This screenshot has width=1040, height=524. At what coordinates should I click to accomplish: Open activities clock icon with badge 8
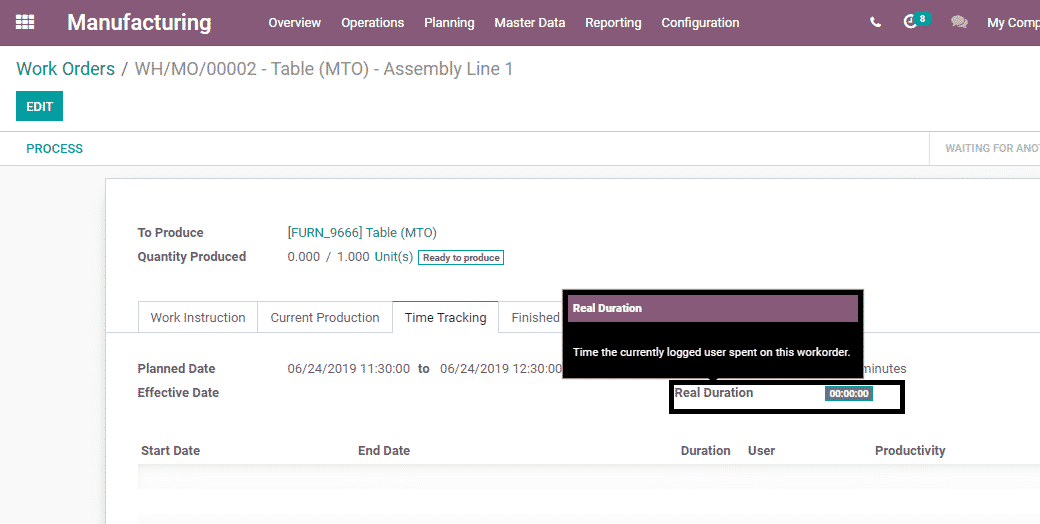point(911,22)
